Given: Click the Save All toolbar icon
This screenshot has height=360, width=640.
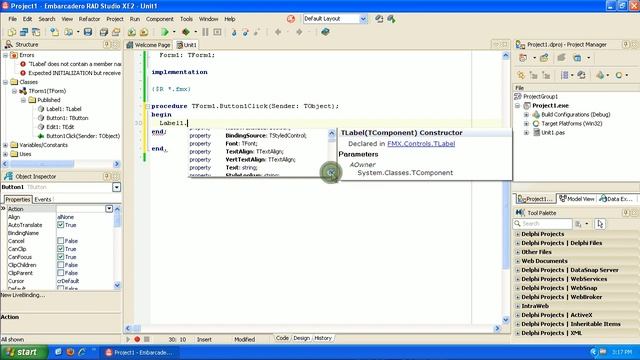Looking at the screenshot, I should [104, 32].
